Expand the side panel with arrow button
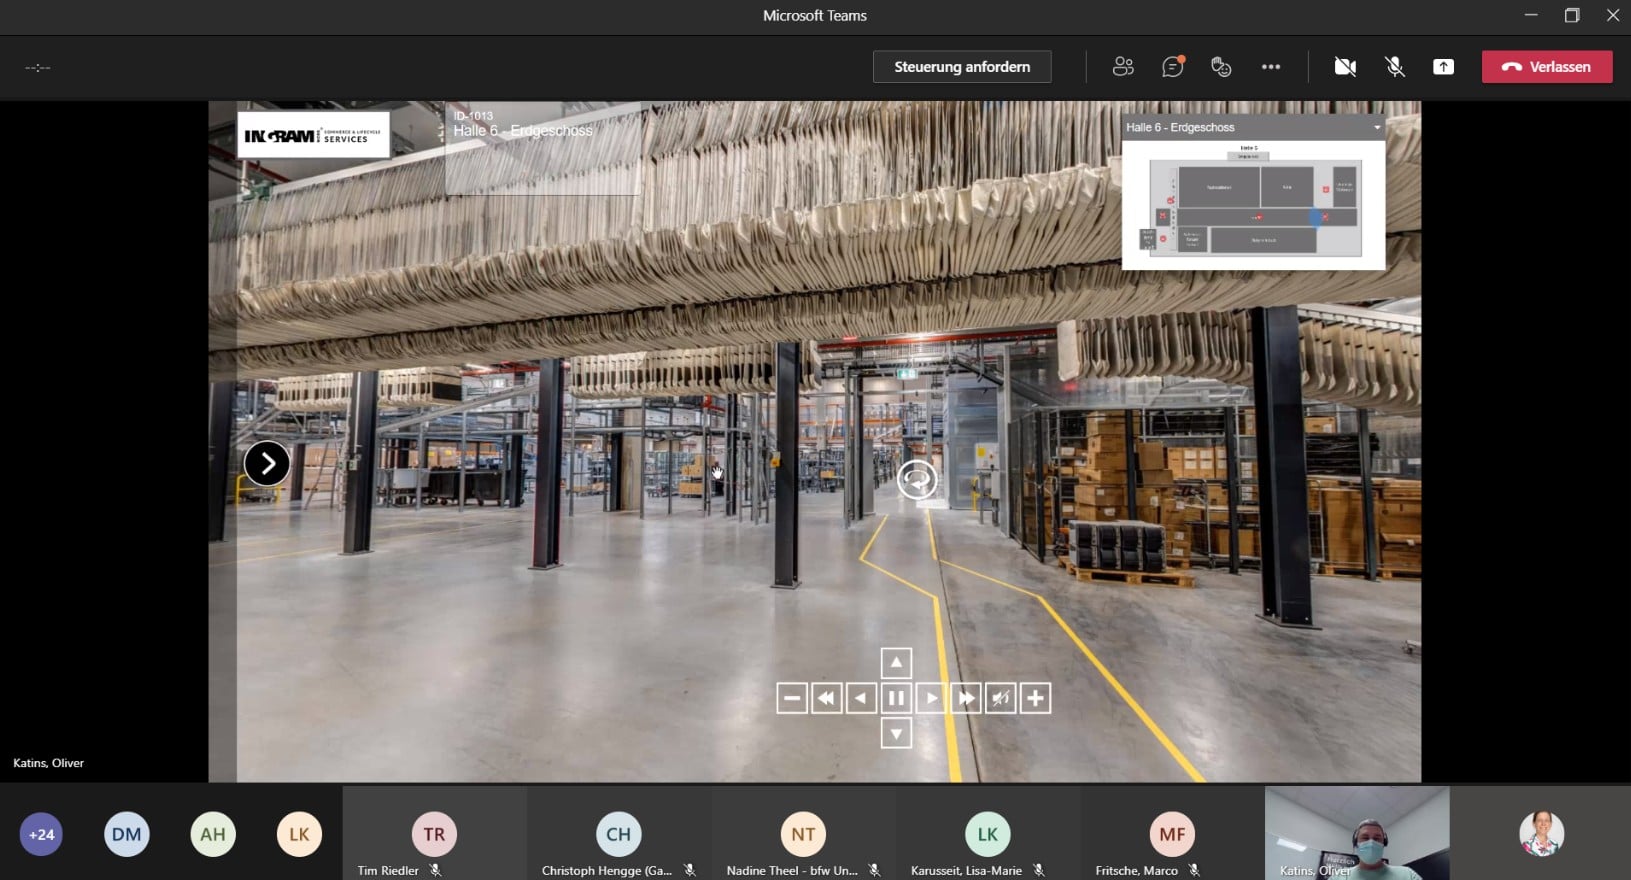This screenshot has width=1631, height=880. [x=267, y=464]
